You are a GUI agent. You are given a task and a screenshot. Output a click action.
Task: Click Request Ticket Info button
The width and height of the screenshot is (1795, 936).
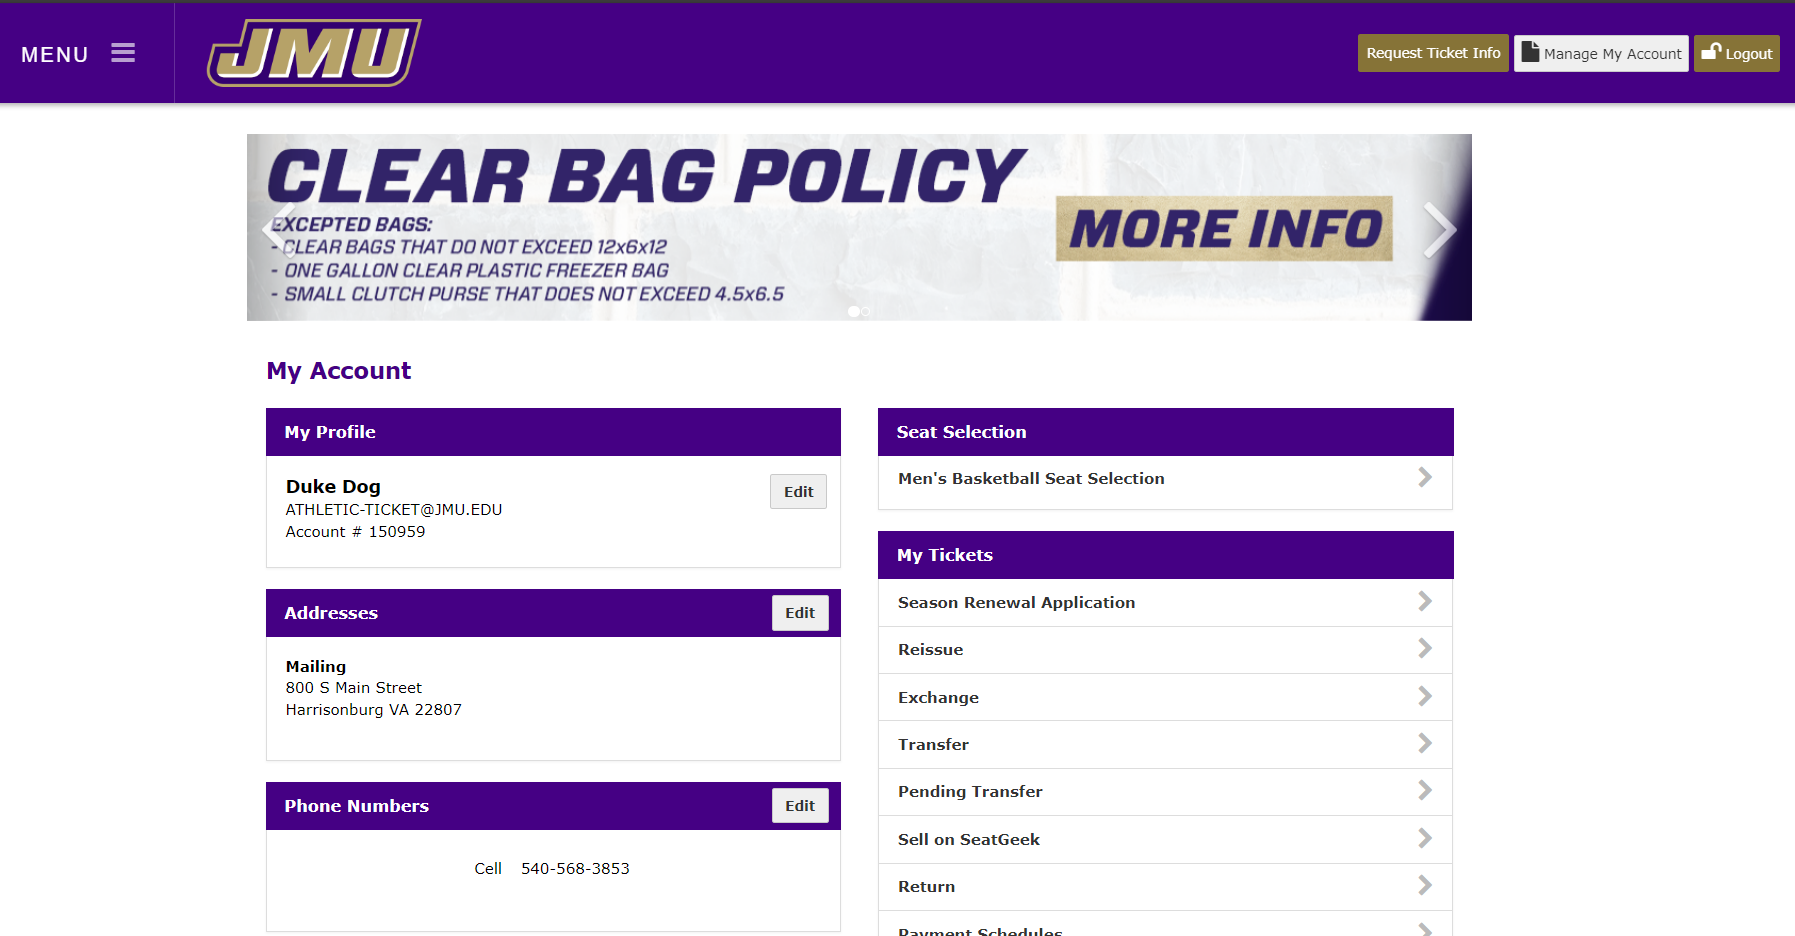point(1432,54)
